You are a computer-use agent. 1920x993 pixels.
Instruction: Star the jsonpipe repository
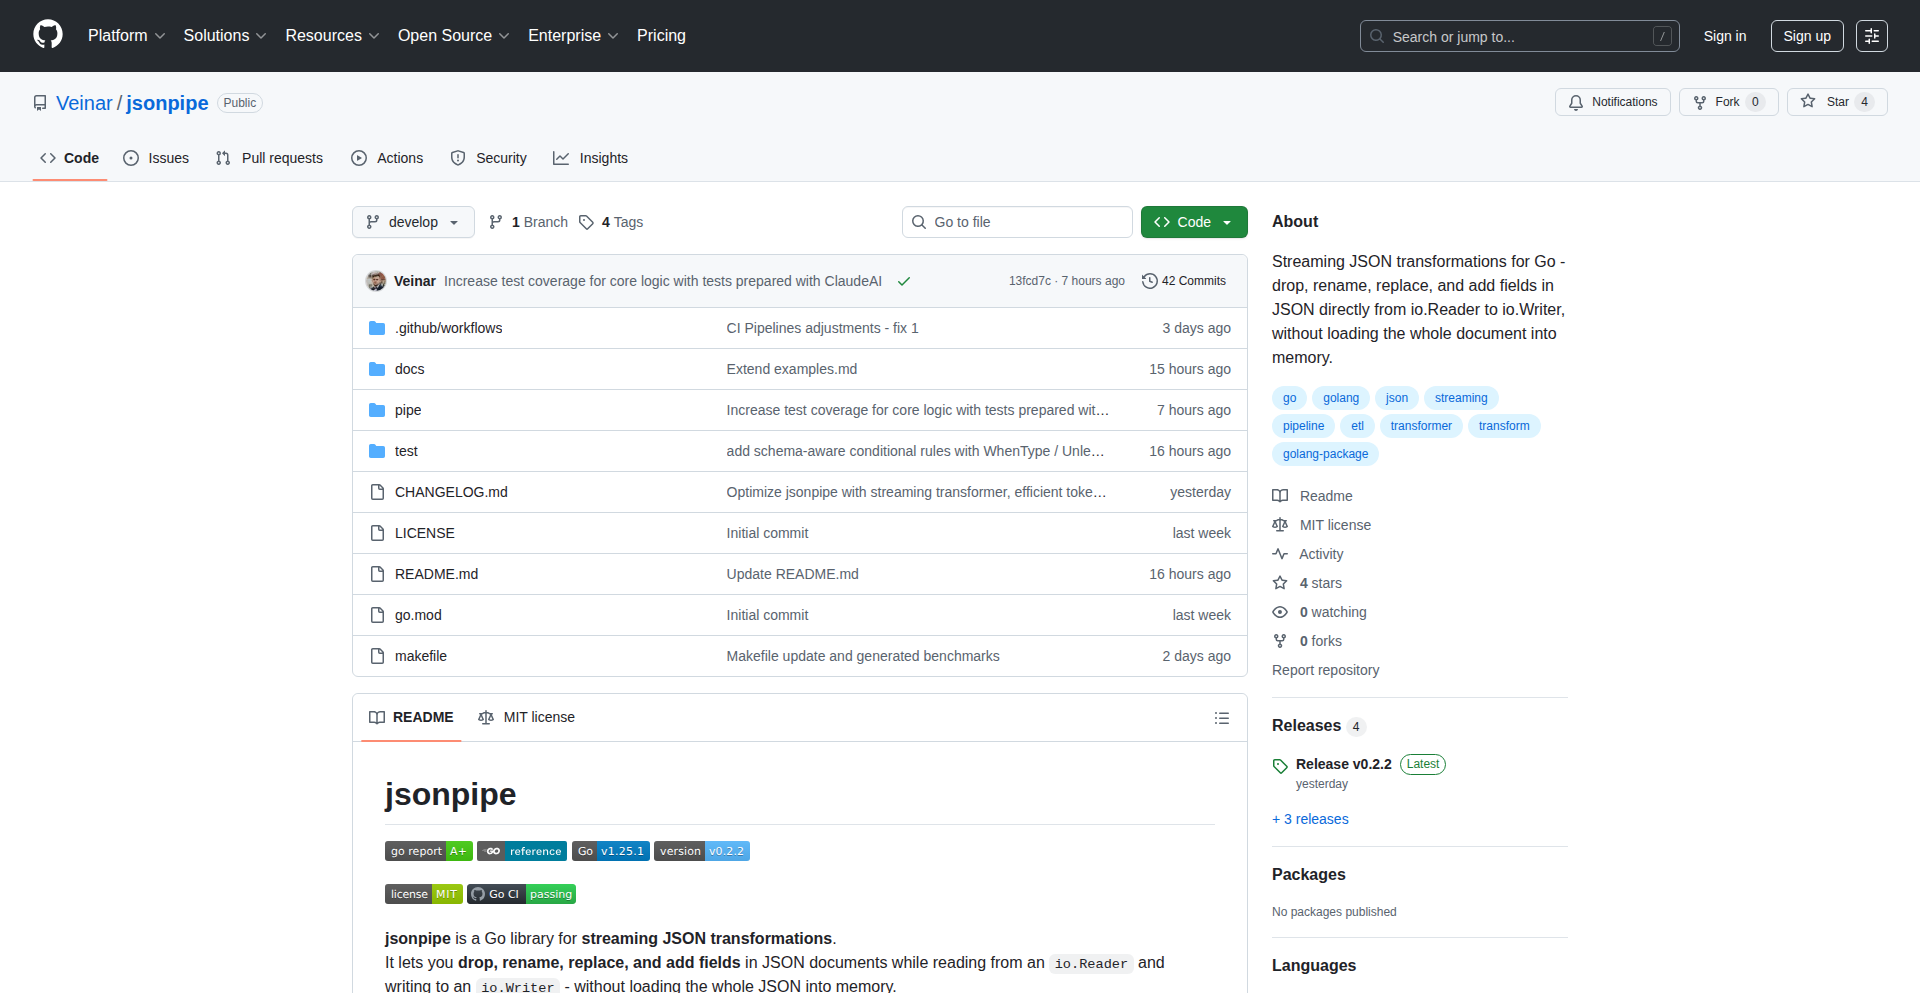point(1836,102)
